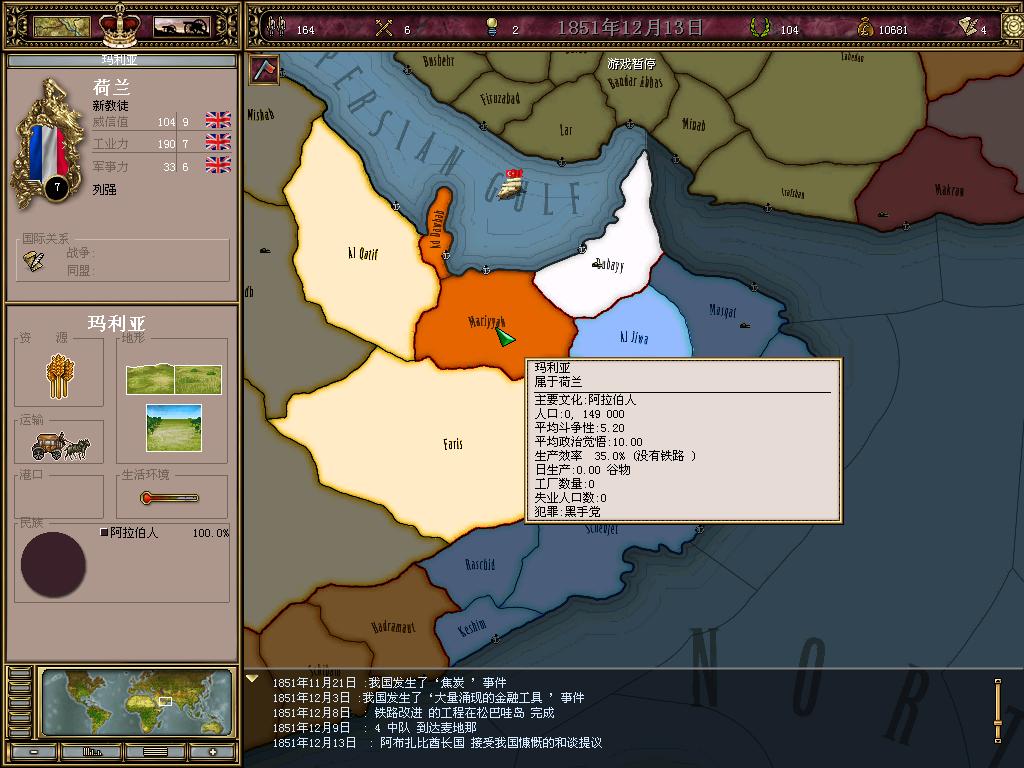Click the light bulb research icon
The height and width of the screenshot is (768, 1024).
pos(492,27)
